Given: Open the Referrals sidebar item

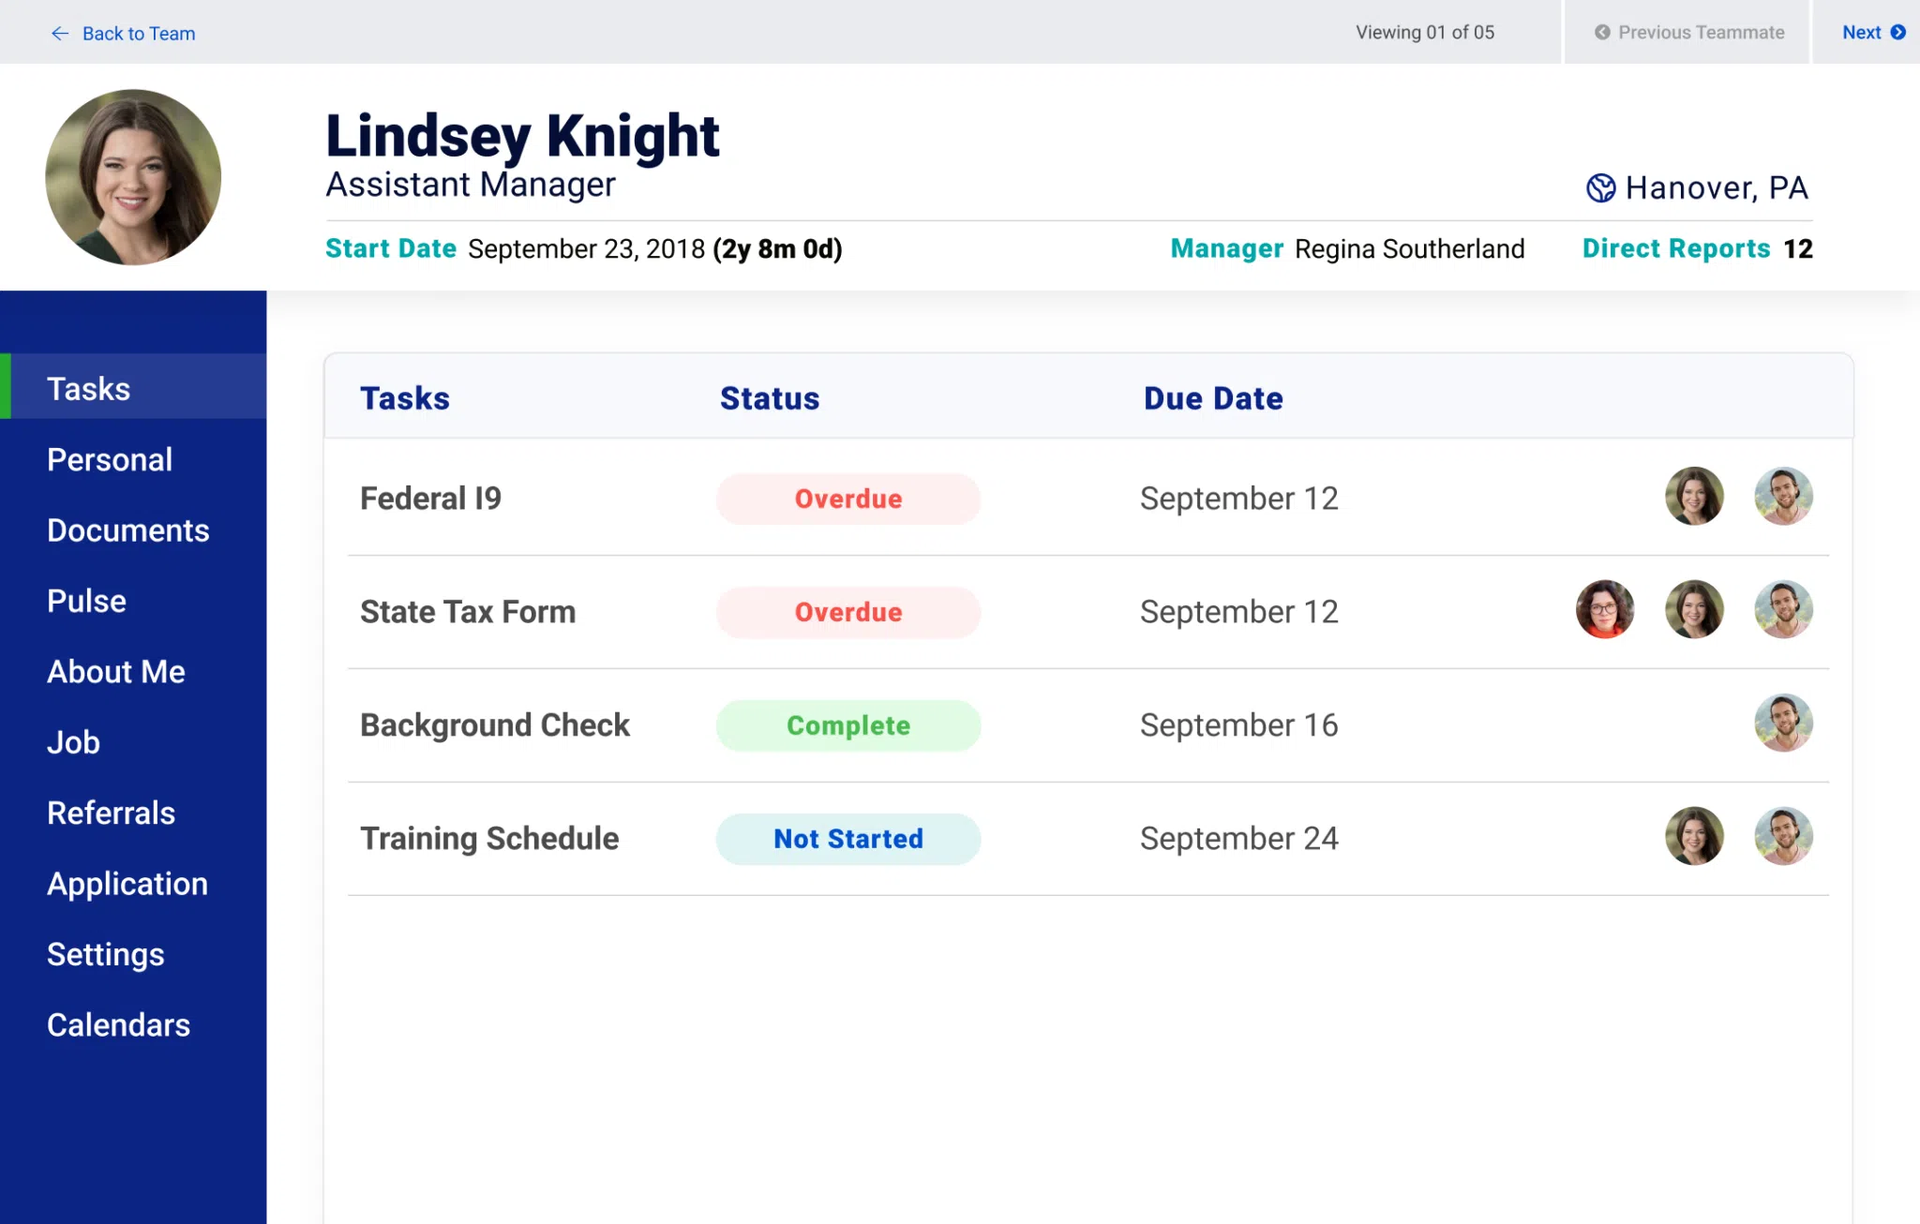Looking at the screenshot, I should coord(111,813).
